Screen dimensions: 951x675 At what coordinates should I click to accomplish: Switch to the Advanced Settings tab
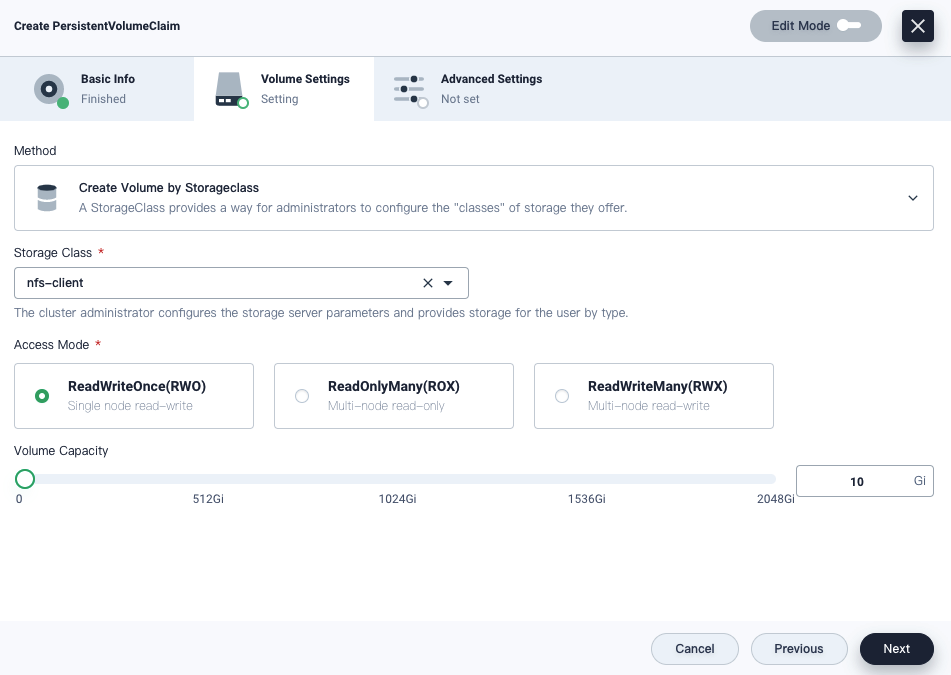coord(490,89)
